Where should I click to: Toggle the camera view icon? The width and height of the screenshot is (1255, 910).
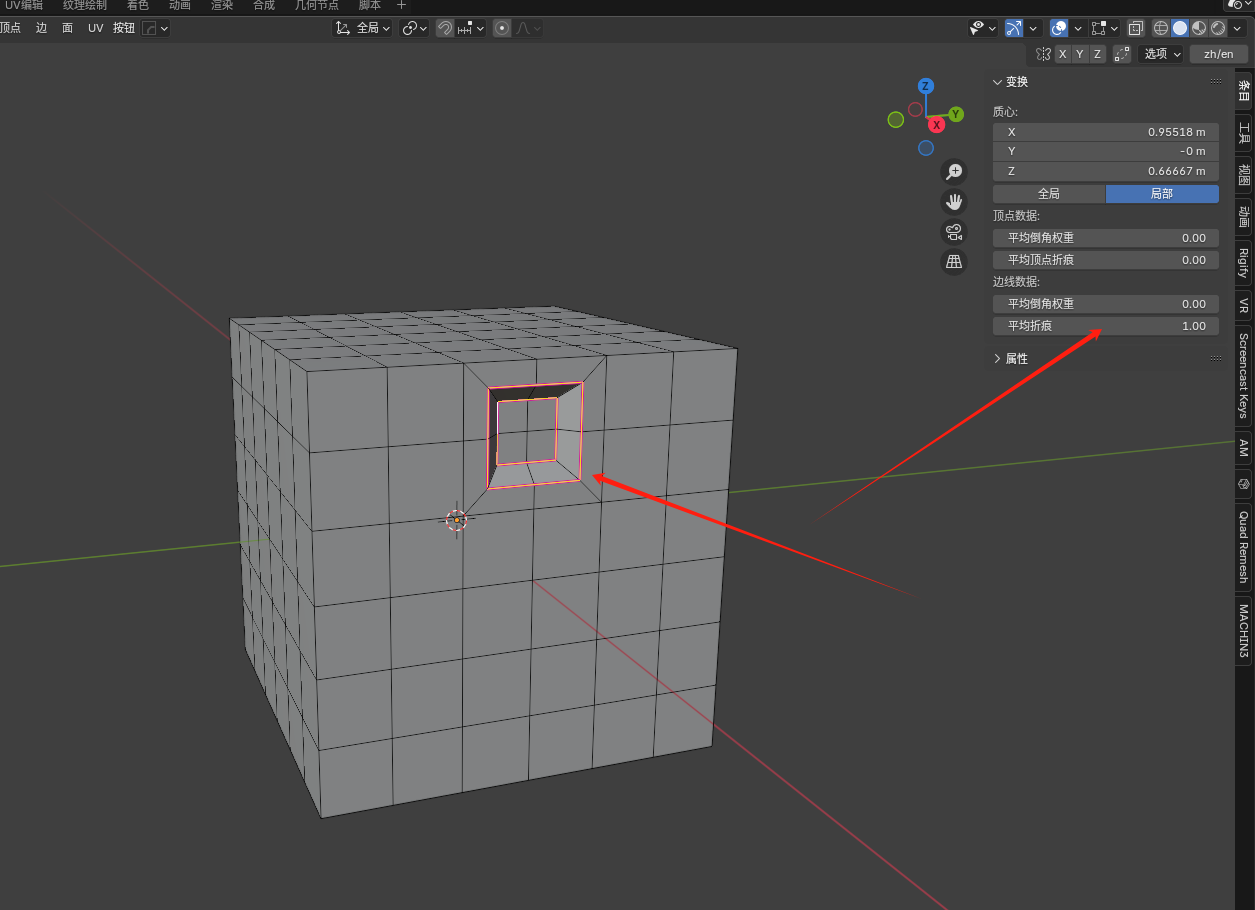click(x=954, y=232)
